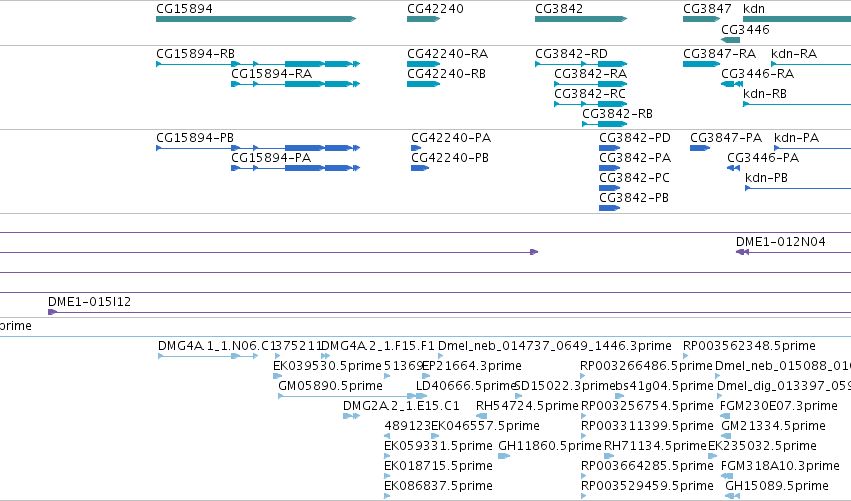Viewport: 851px width, 501px height.
Task: Click the CG3446-PA protein label
Action: tap(763, 158)
